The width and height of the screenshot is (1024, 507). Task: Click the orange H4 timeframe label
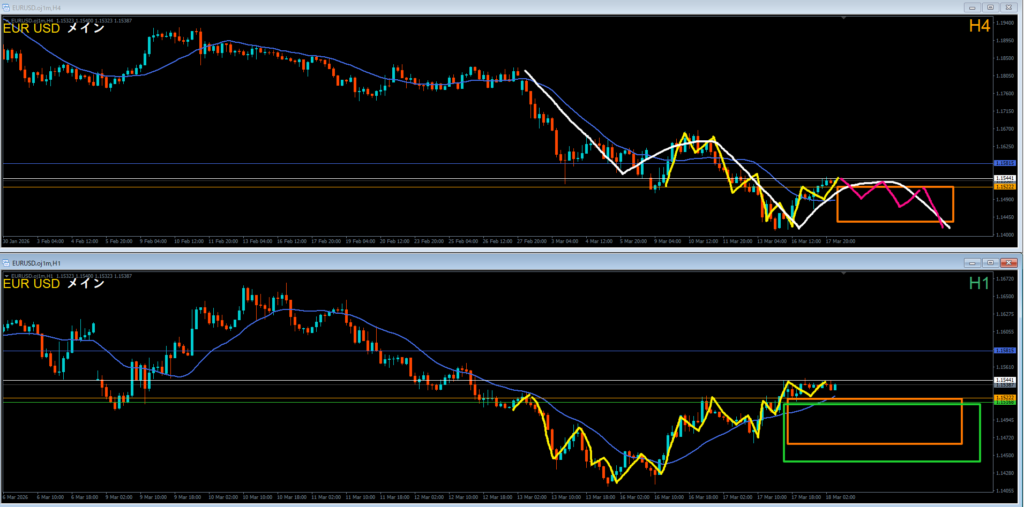pyautogui.click(x=979, y=27)
